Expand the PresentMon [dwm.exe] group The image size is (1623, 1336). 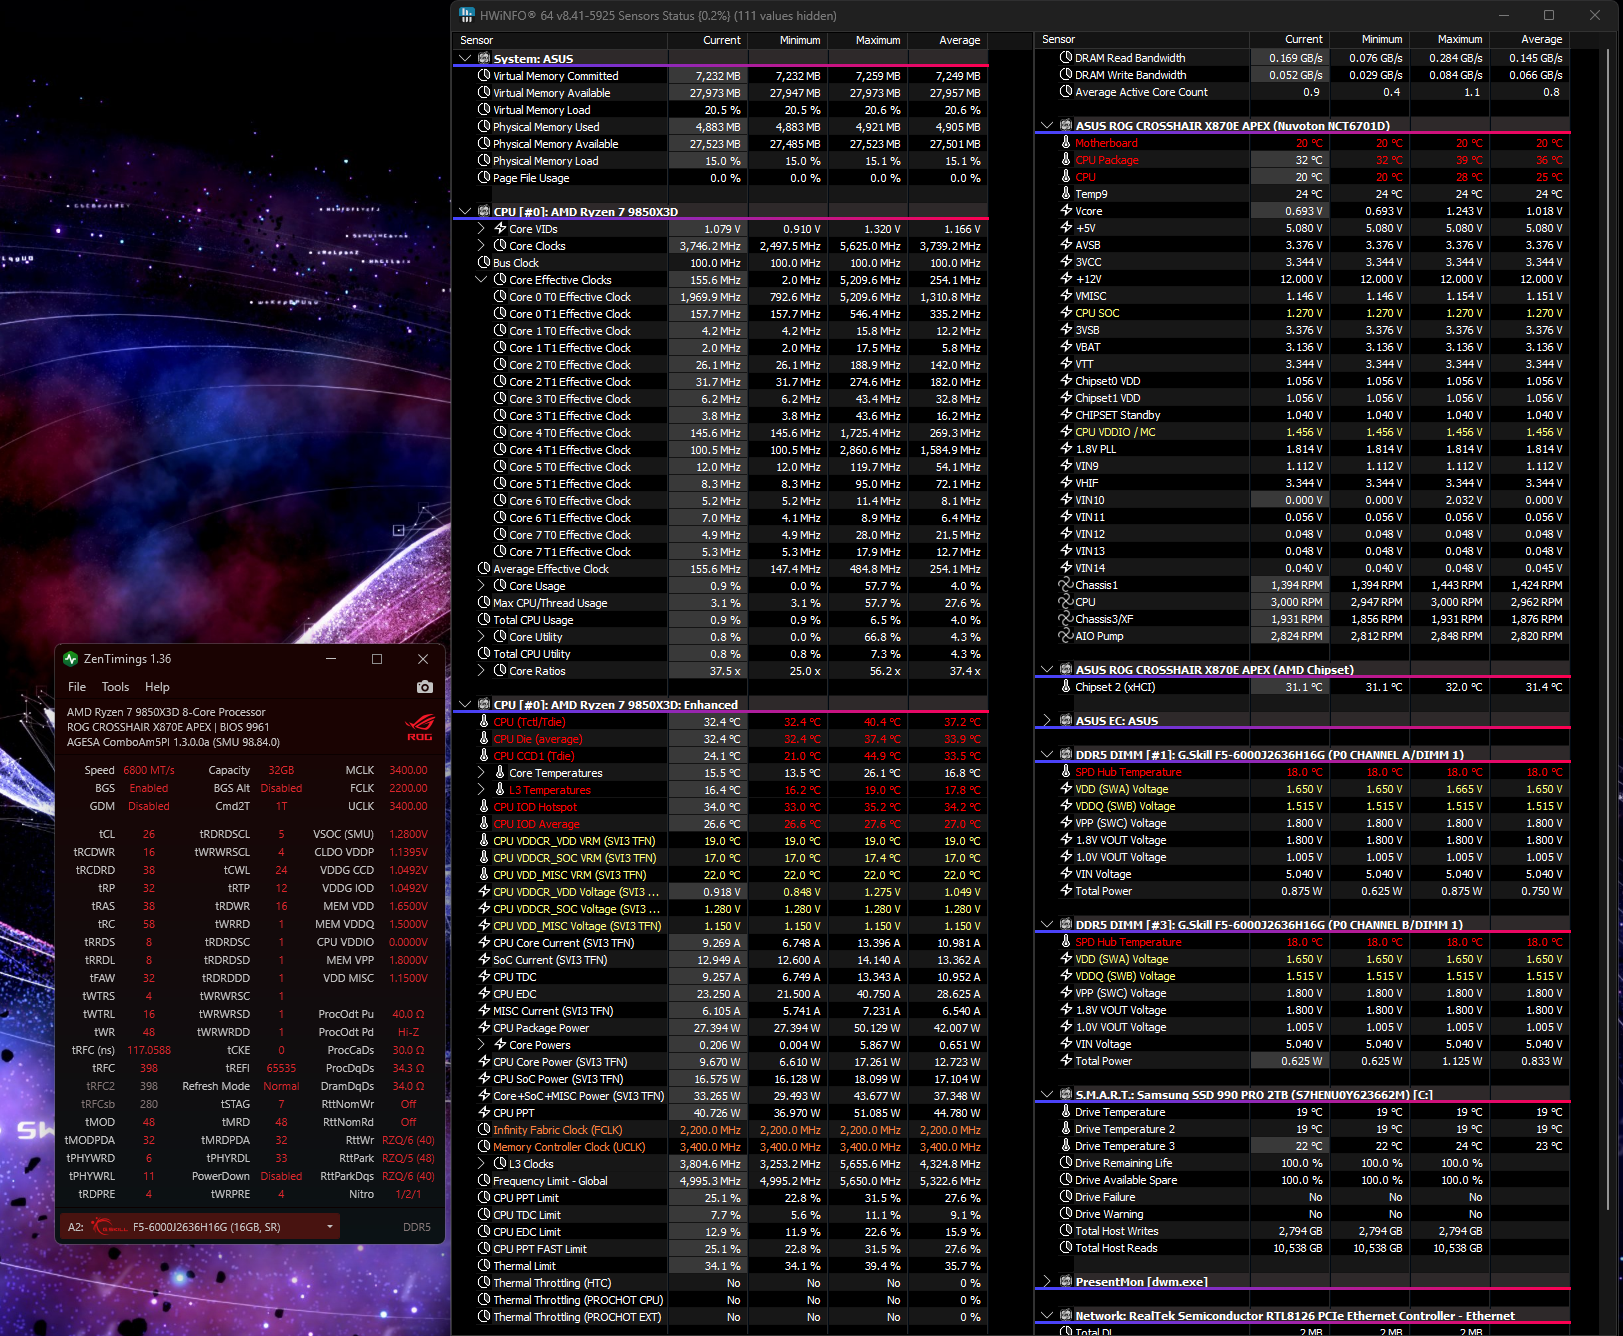1047,1282
